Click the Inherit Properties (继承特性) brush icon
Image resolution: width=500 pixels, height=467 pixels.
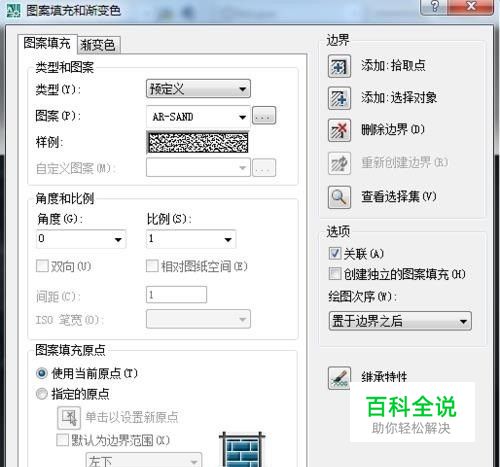pyautogui.click(x=339, y=378)
